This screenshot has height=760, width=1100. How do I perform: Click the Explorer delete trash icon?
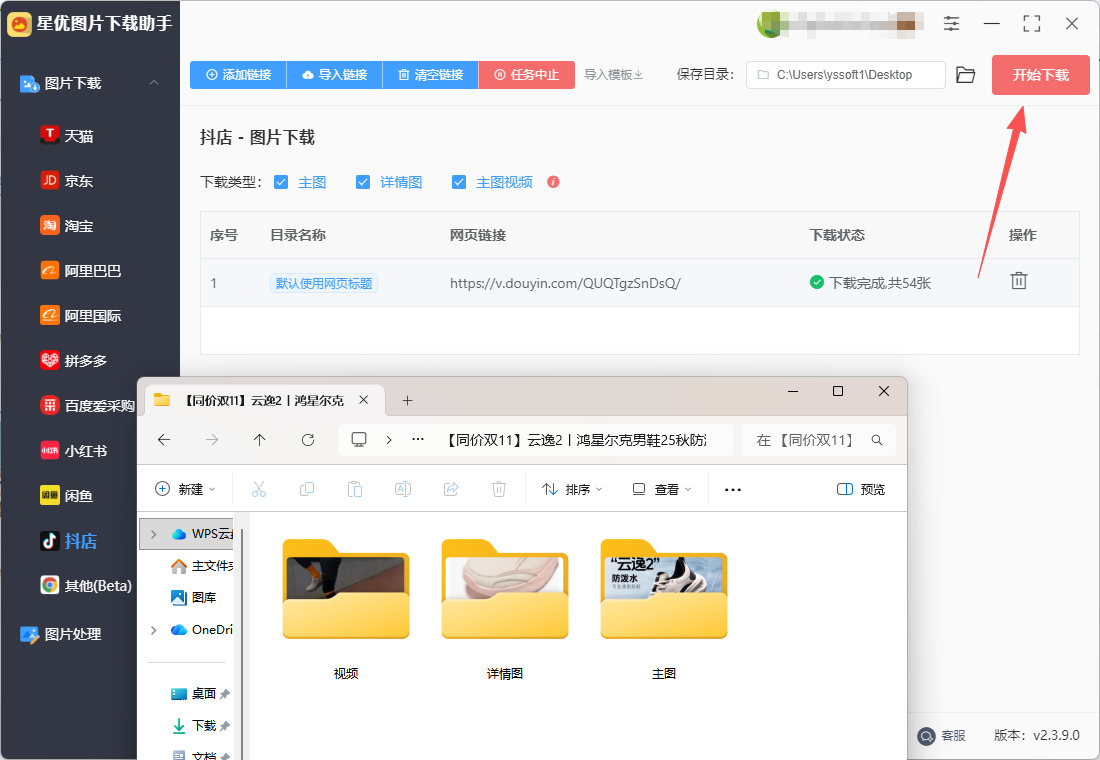pyautogui.click(x=499, y=489)
